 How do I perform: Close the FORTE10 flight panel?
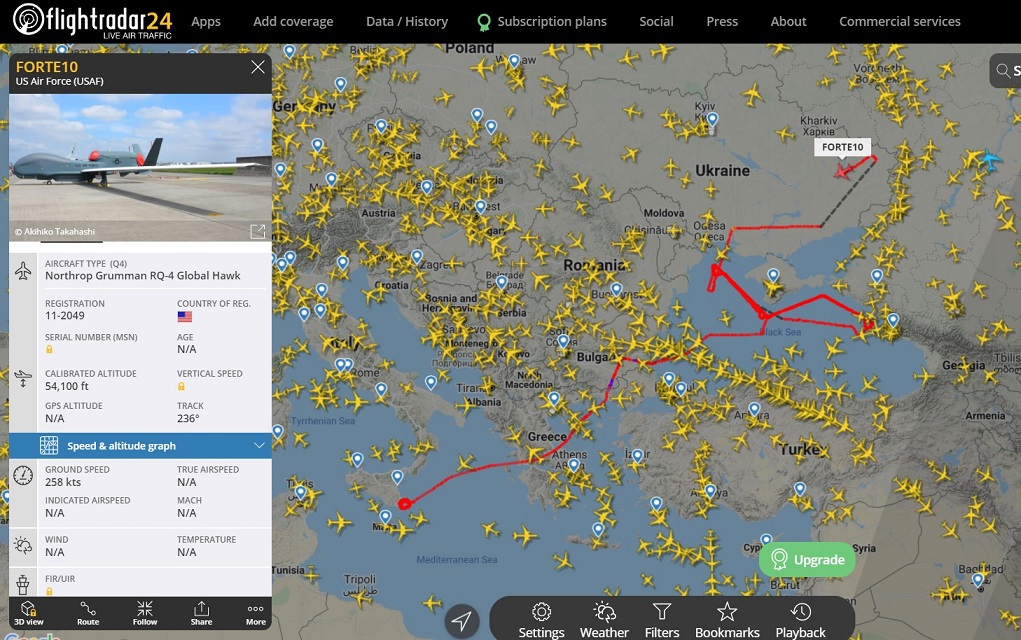coord(258,67)
